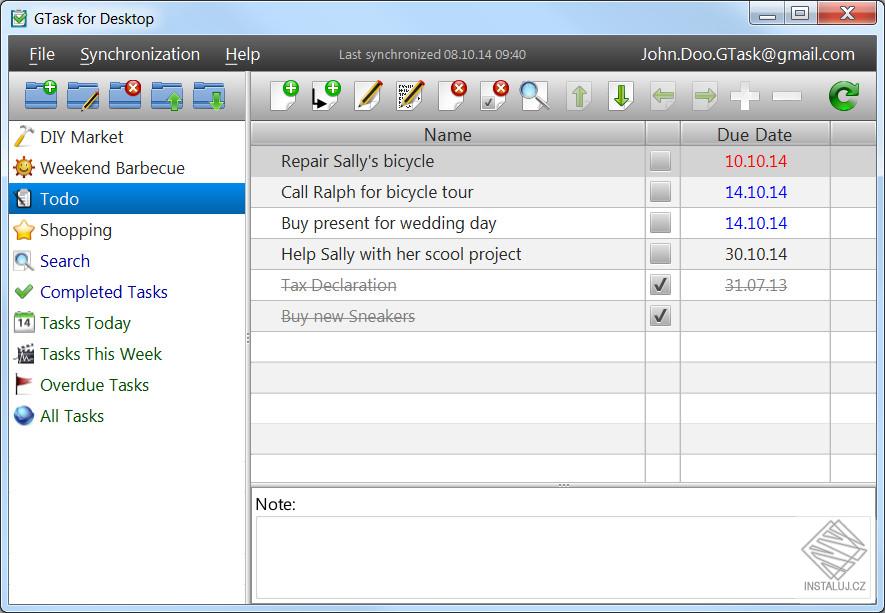The width and height of the screenshot is (885, 613).
Task: Uncheck the 'Tax Declaration' task
Action: [659, 285]
